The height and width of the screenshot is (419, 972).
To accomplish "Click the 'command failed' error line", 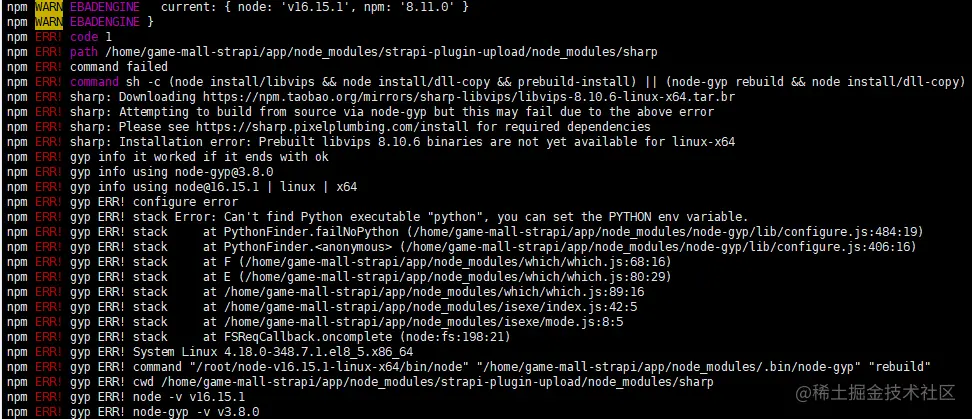I will click(x=119, y=66).
